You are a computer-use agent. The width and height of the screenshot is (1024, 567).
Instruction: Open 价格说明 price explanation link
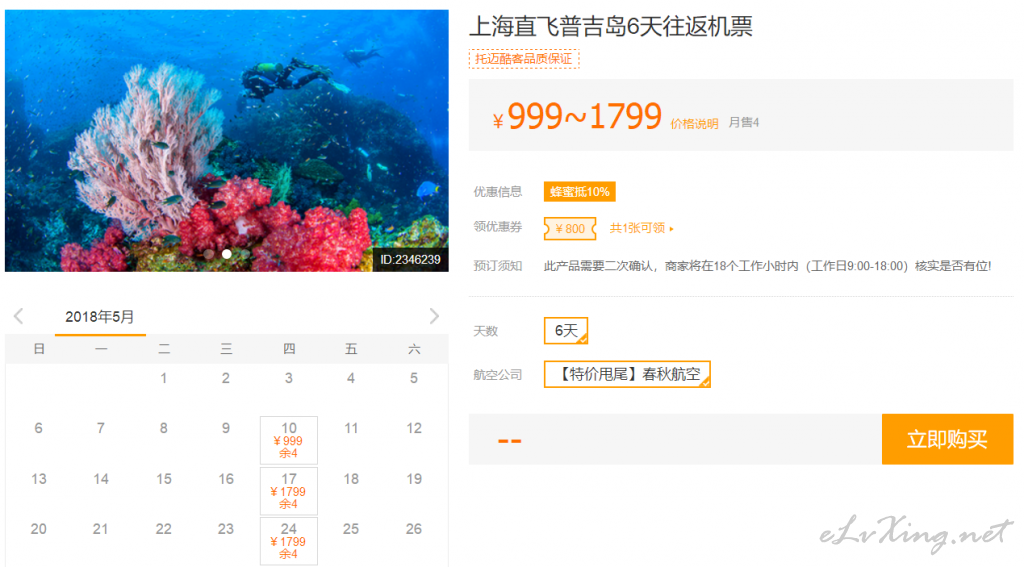click(694, 123)
